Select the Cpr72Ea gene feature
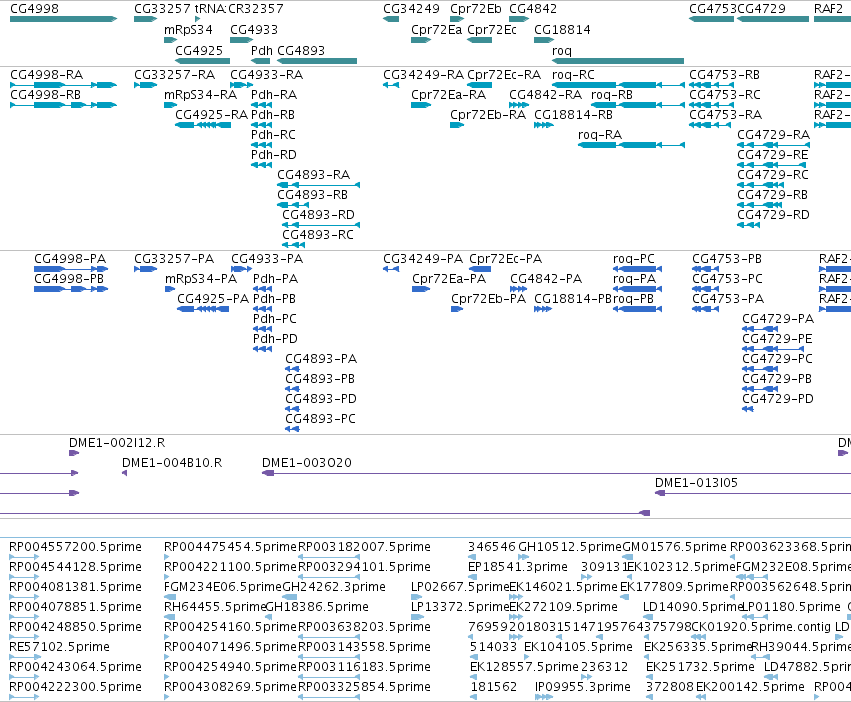Screen dimensions: 851x702 [x=421, y=40]
